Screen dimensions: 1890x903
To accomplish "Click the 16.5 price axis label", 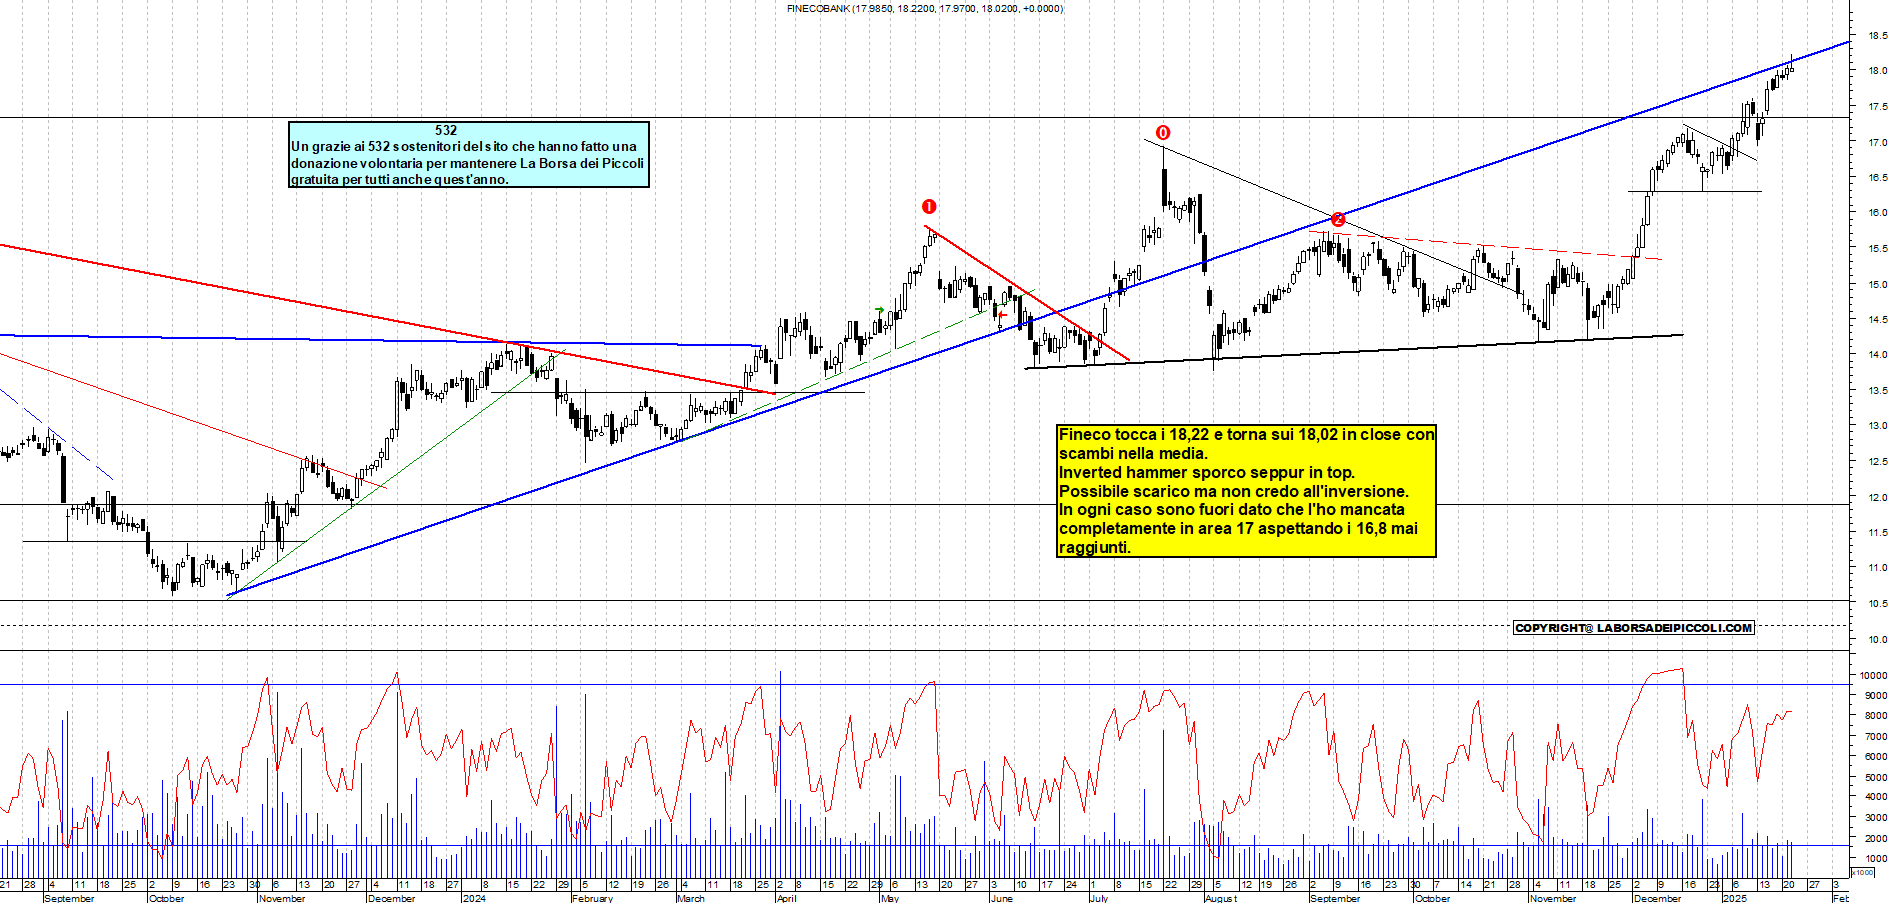I will click(x=1877, y=178).
